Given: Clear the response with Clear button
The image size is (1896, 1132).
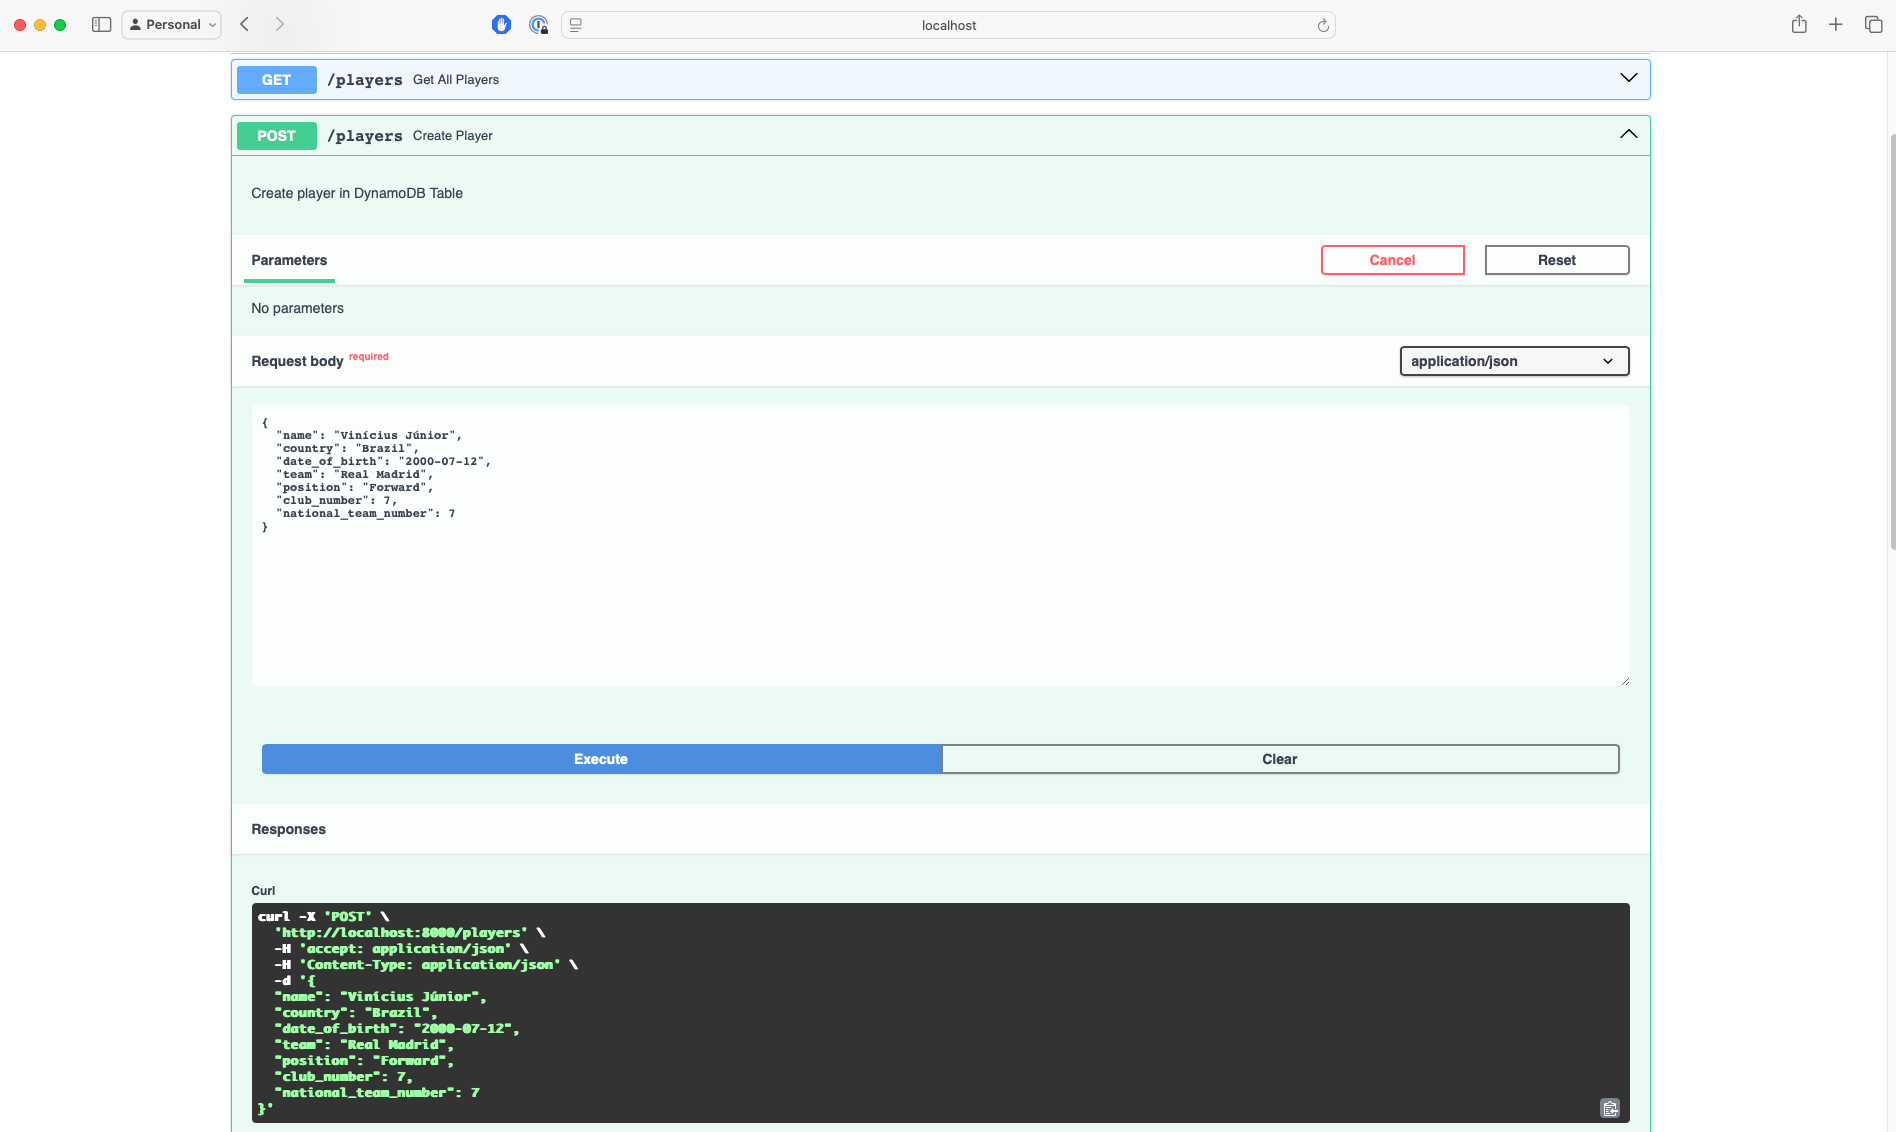Looking at the screenshot, I should pyautogui.click(x=1280, y=759).
